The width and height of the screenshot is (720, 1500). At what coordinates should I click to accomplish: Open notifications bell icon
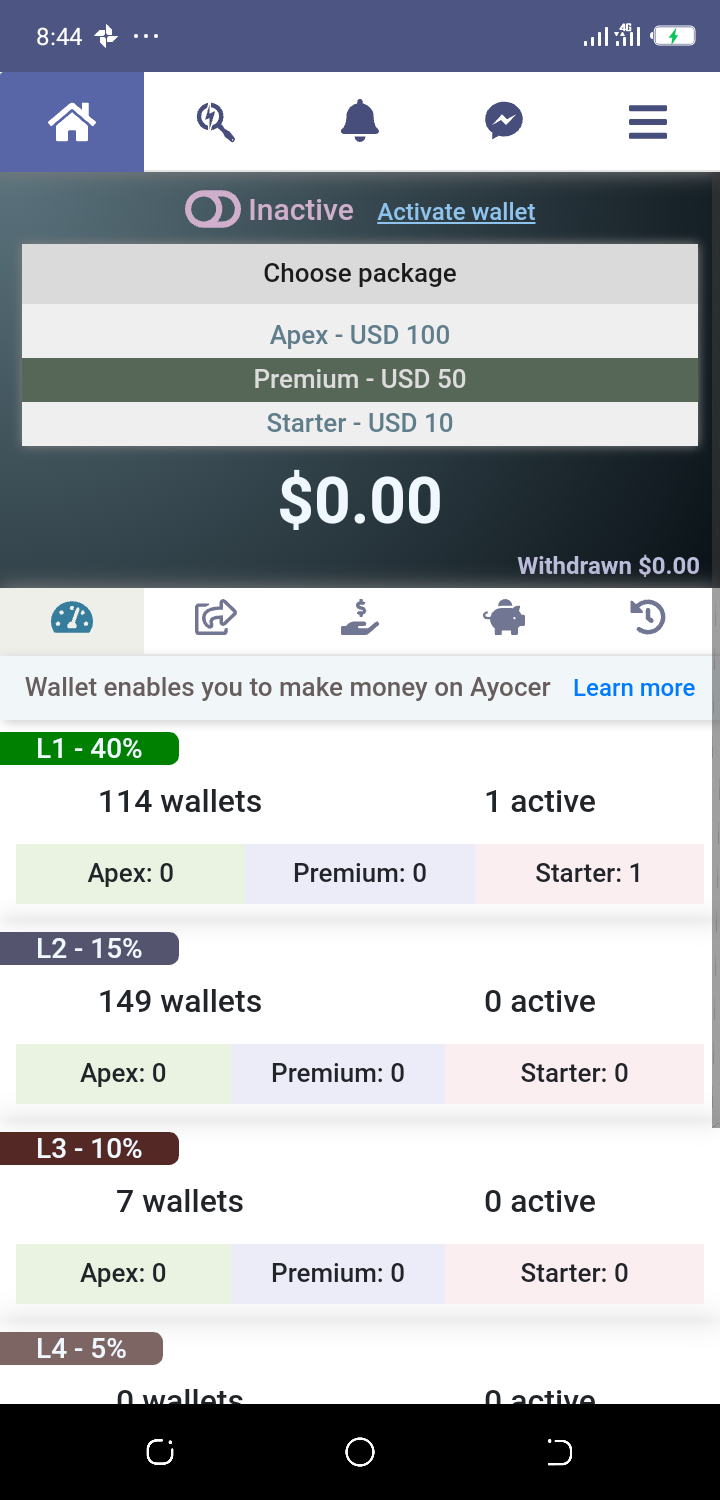pyautogui.click(x=360, y=122)
